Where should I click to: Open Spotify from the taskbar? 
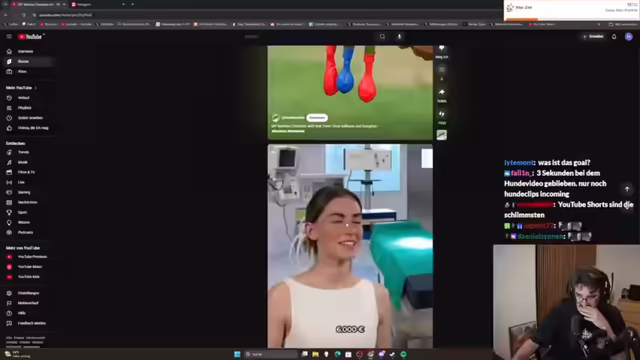pyautogui.click(x=403, y=354)
